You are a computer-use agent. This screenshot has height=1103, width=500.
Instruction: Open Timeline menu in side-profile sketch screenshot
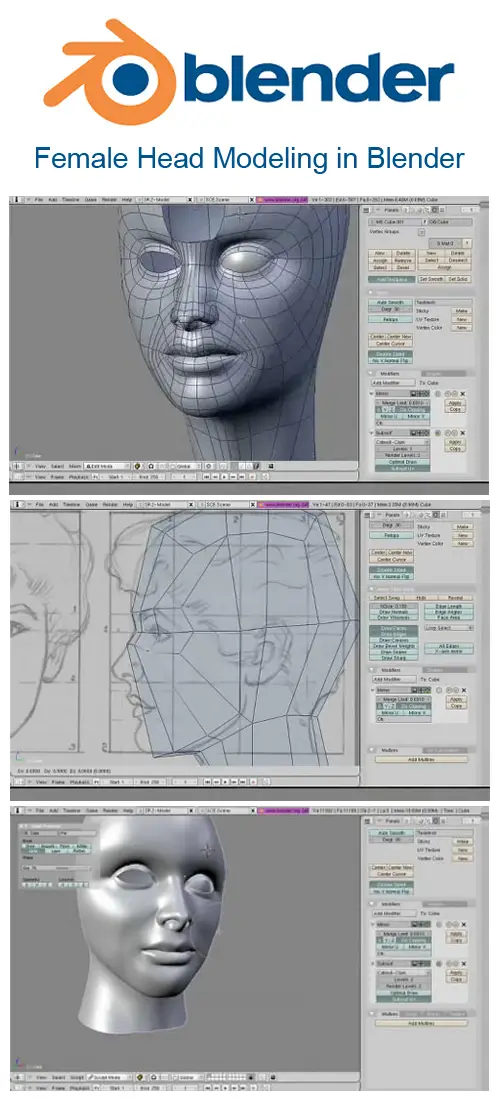pyautogui.click(x=71, y=504)
